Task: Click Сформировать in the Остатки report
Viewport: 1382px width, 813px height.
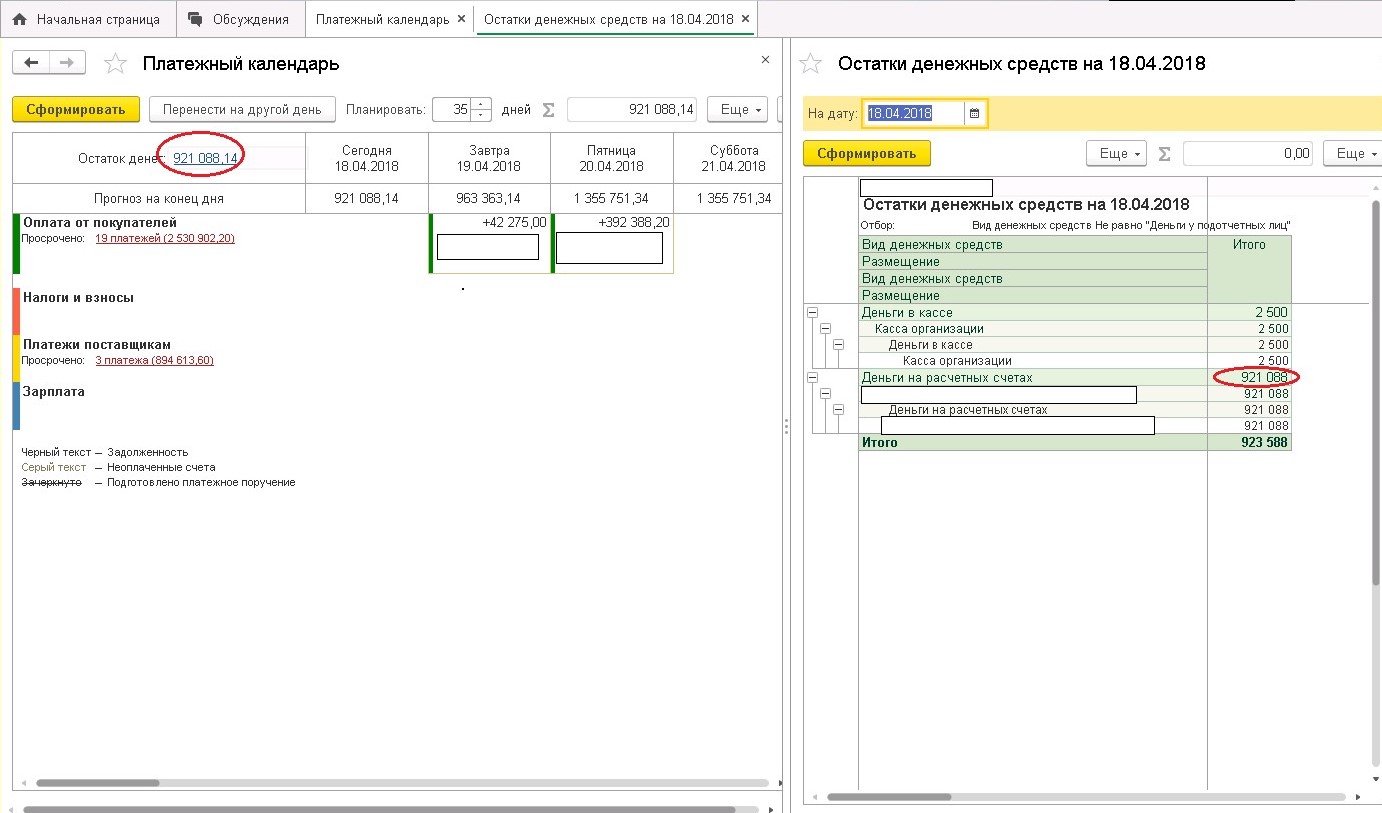Action: (x=867, y=153)
